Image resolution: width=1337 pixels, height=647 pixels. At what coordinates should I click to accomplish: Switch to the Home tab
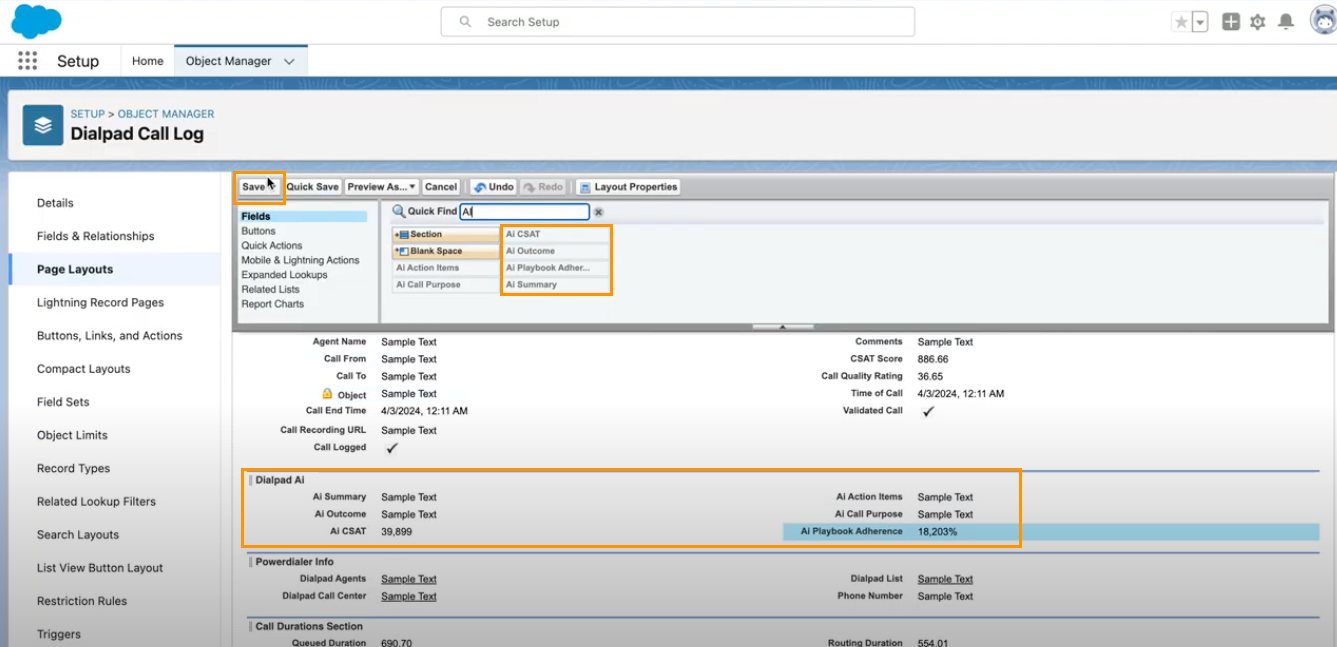click(148, 61)
